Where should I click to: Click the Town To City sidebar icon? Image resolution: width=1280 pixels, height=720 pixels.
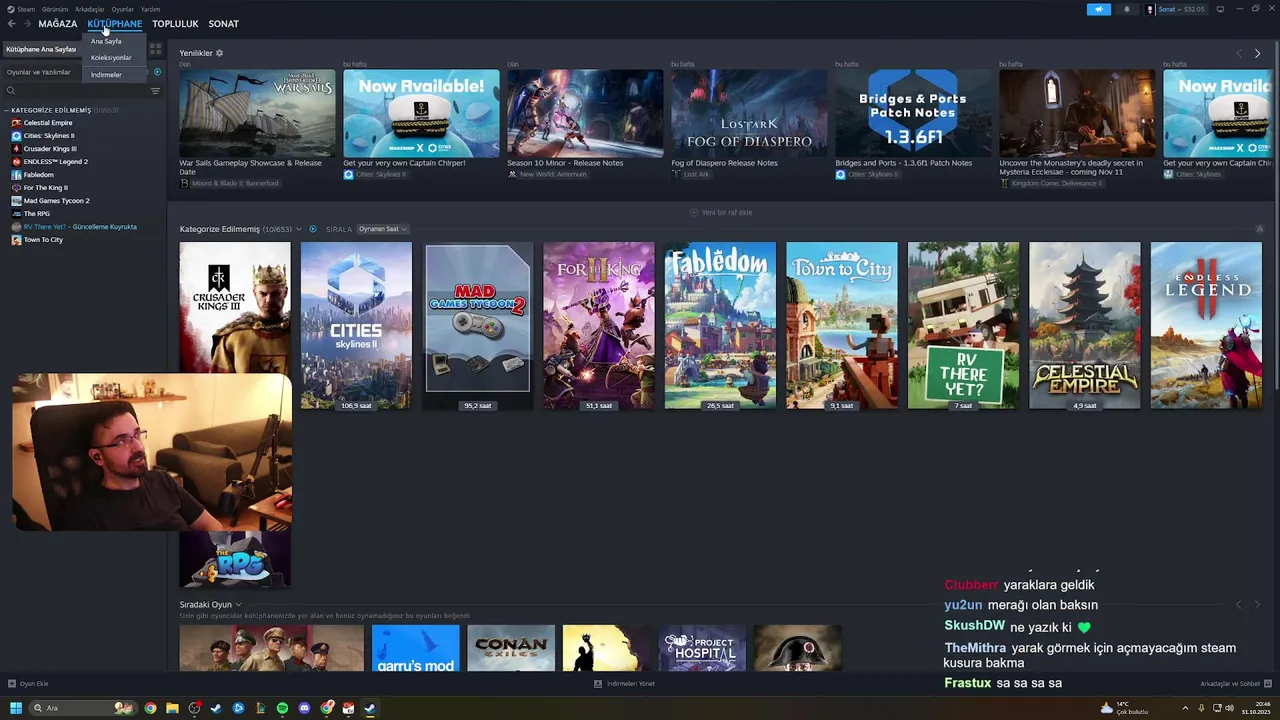point(16,240)
